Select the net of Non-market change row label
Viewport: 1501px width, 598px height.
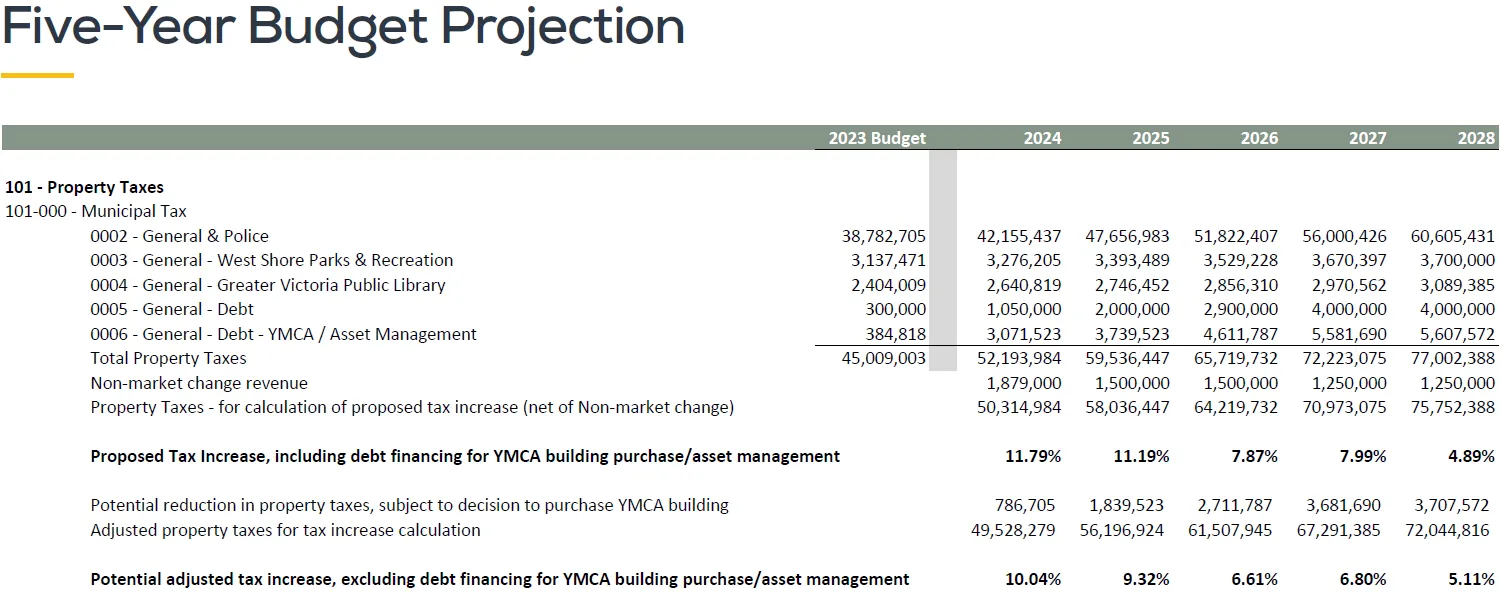pos(412,407)
